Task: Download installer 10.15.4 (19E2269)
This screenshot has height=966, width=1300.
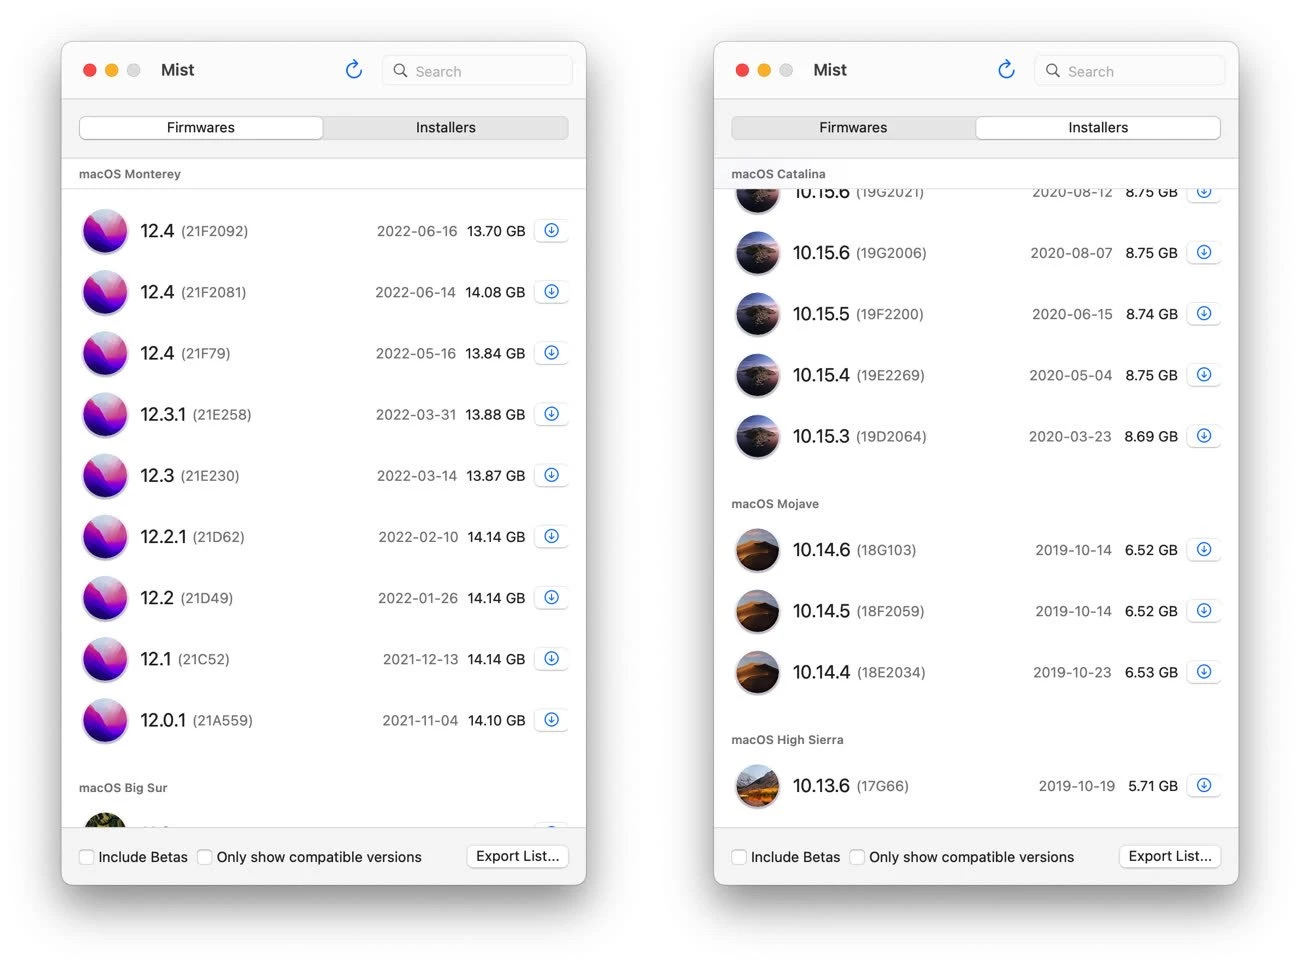Action: tap(1204, 375)
